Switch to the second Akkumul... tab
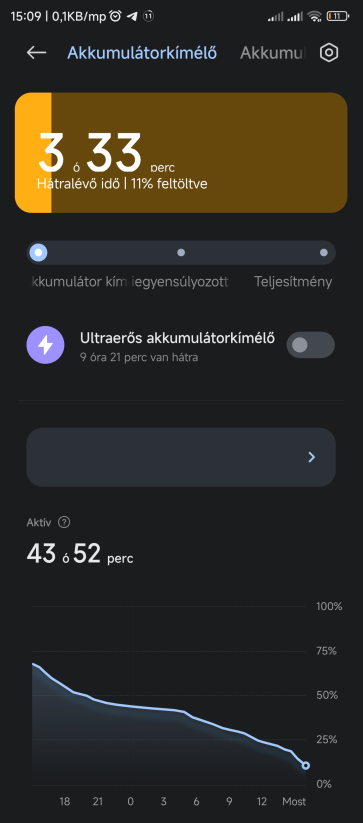Viewport: 363px width, 823px height. pos(273,53)
